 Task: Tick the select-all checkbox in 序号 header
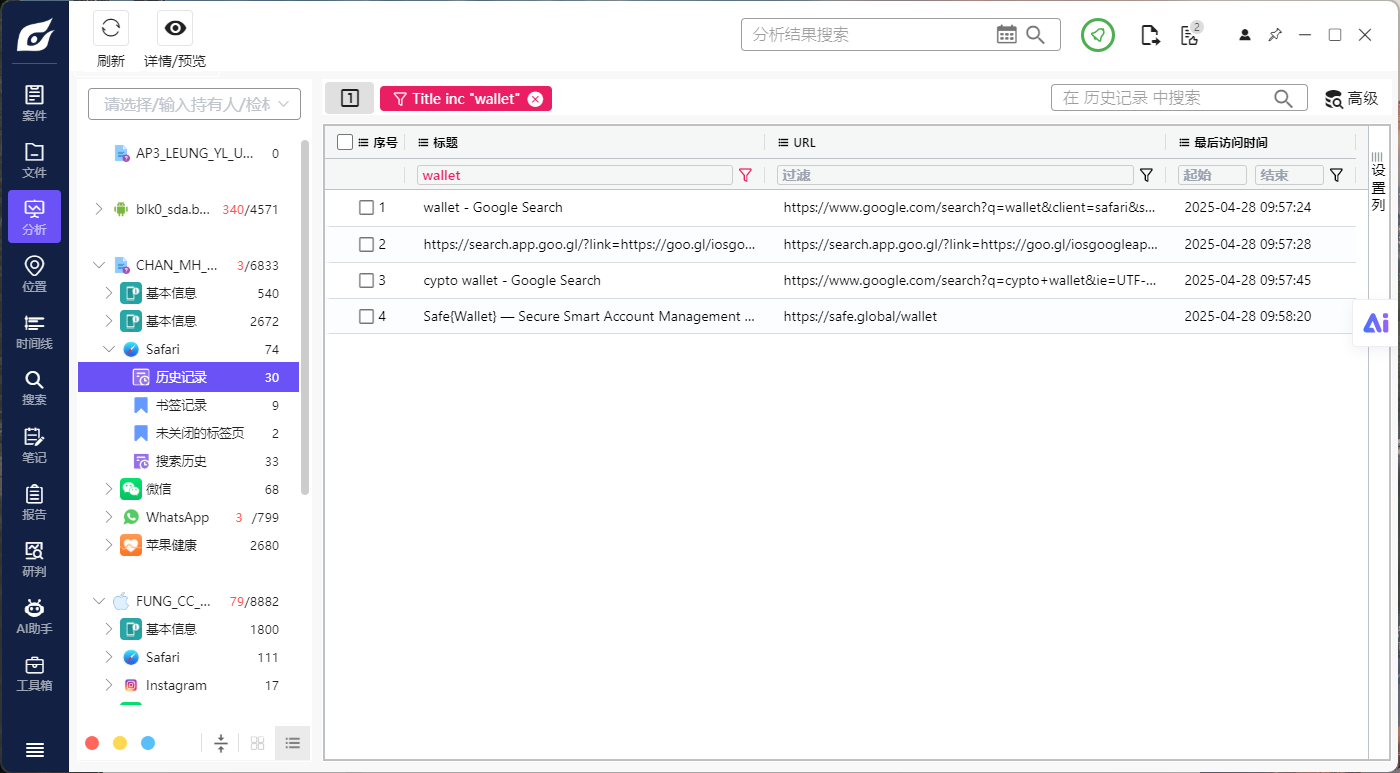coord(345,142)
